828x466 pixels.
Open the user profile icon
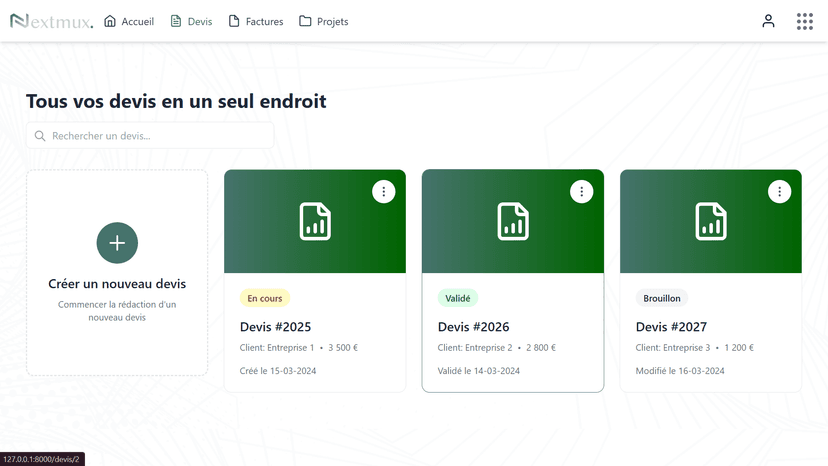pos(768,21)
